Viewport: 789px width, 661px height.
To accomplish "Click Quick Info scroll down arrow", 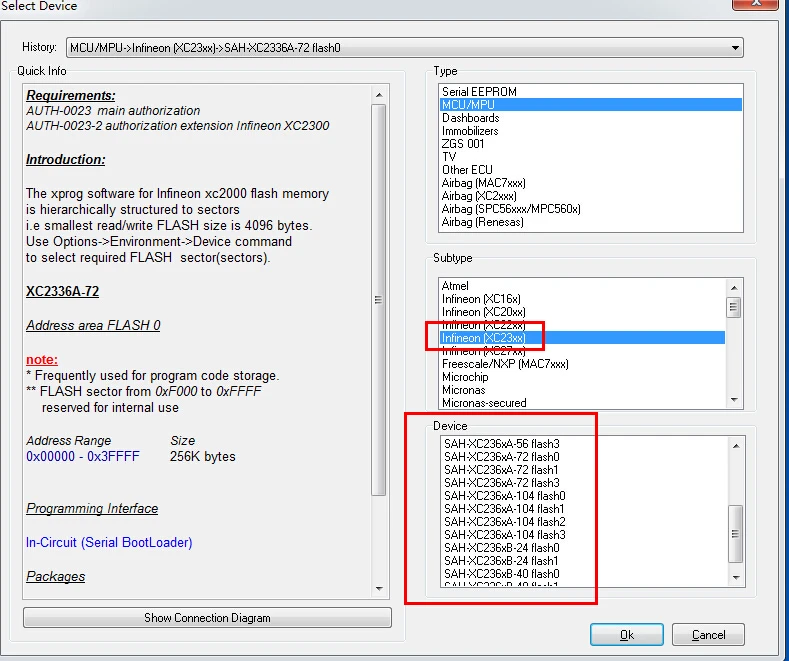I will (379, 589).
